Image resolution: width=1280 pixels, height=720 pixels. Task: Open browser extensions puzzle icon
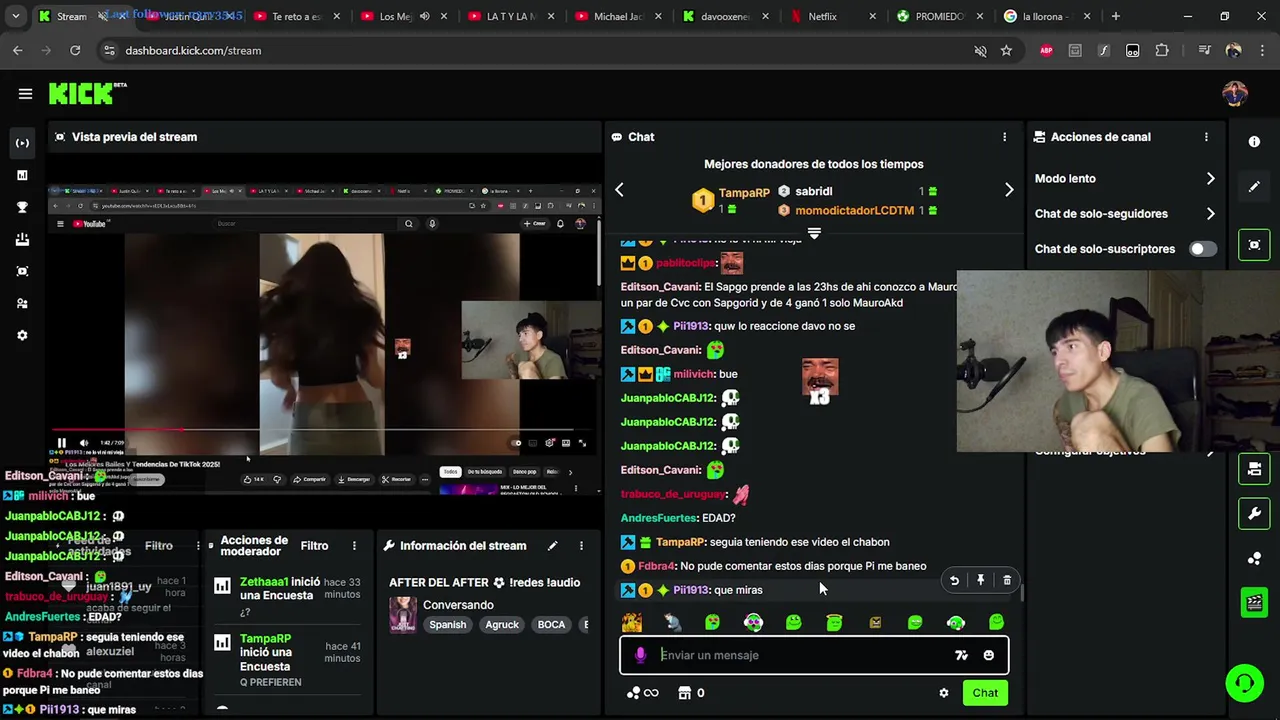click(x=1161, y=51)
